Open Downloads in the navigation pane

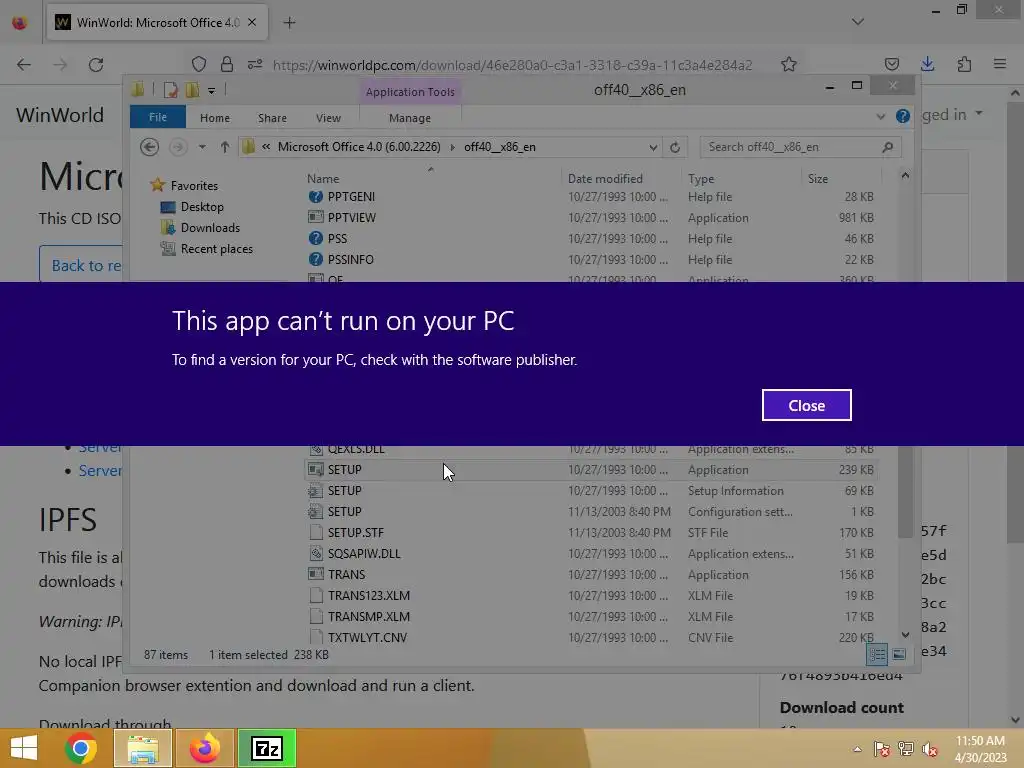pyautogui.click(x=210, y=227)
